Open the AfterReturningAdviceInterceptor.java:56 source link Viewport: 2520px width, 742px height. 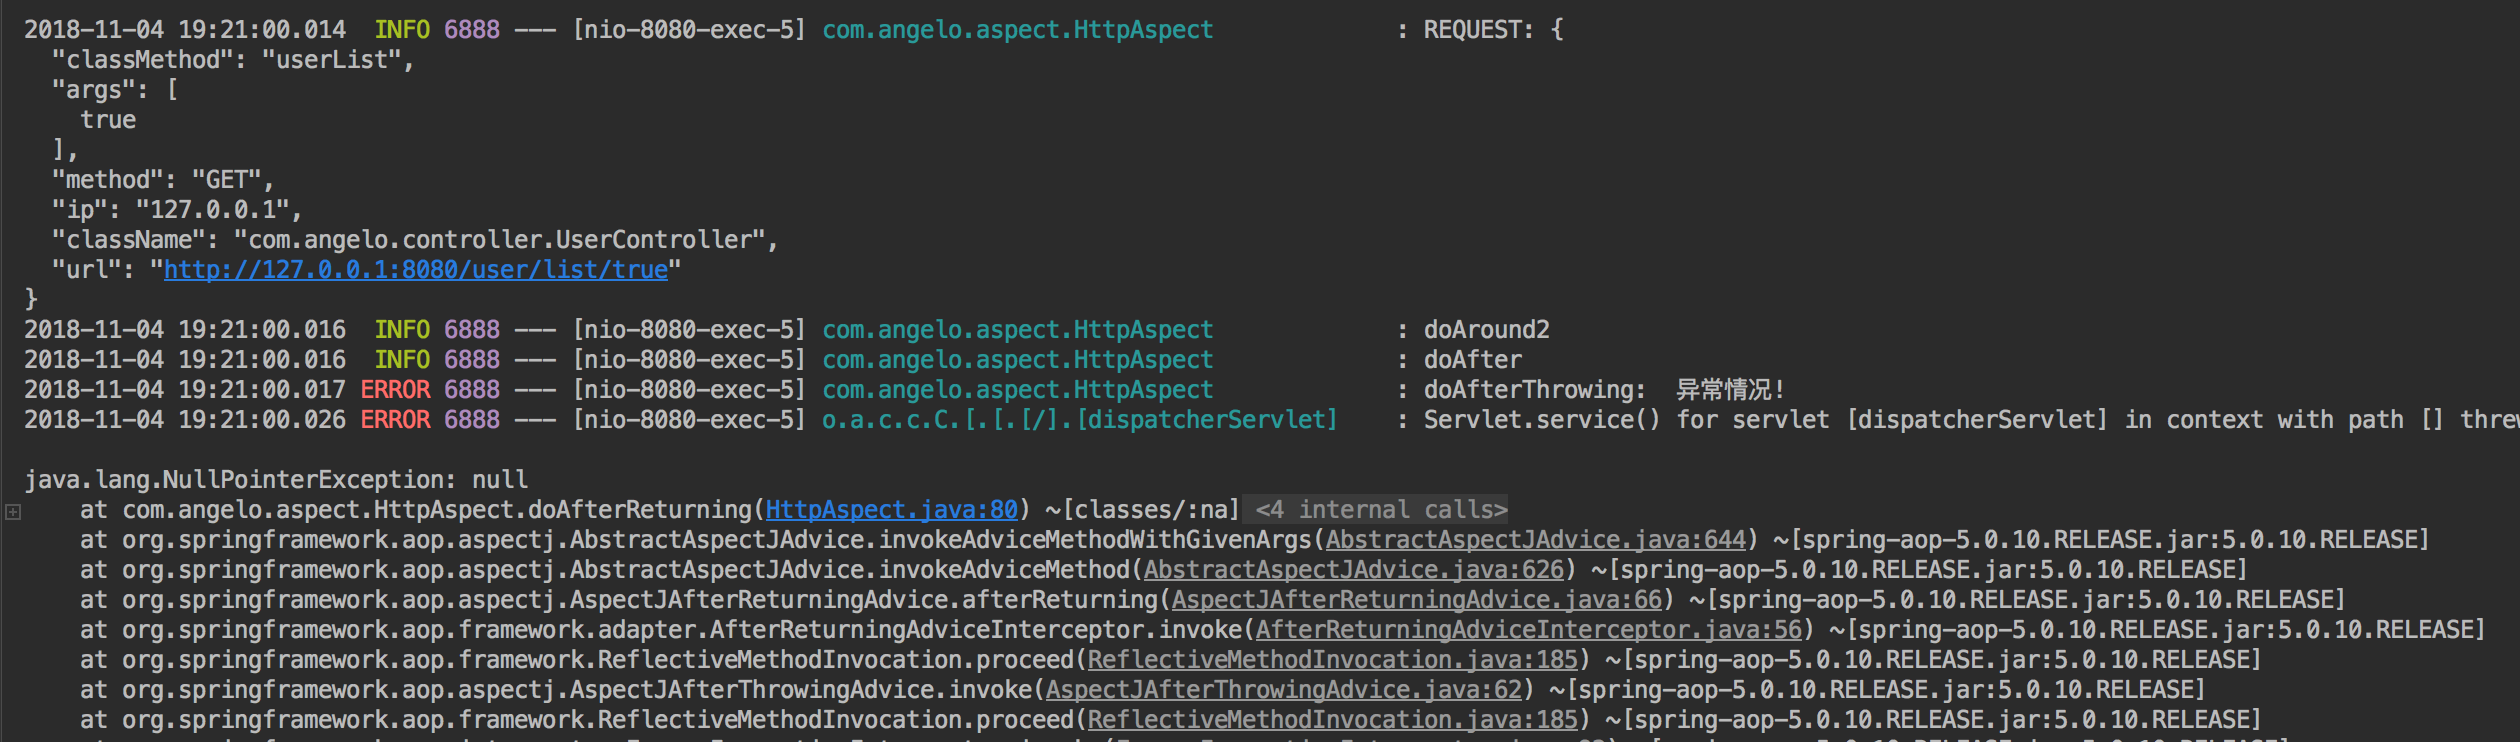pos(1528,630)
